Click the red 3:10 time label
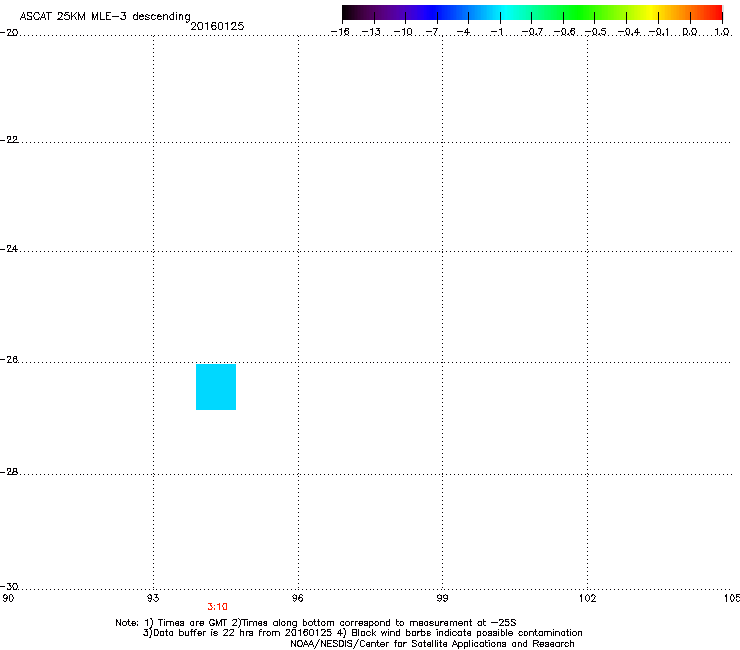Image resolution: width=740 pixels, height=650 pixels. click(218, 607)
